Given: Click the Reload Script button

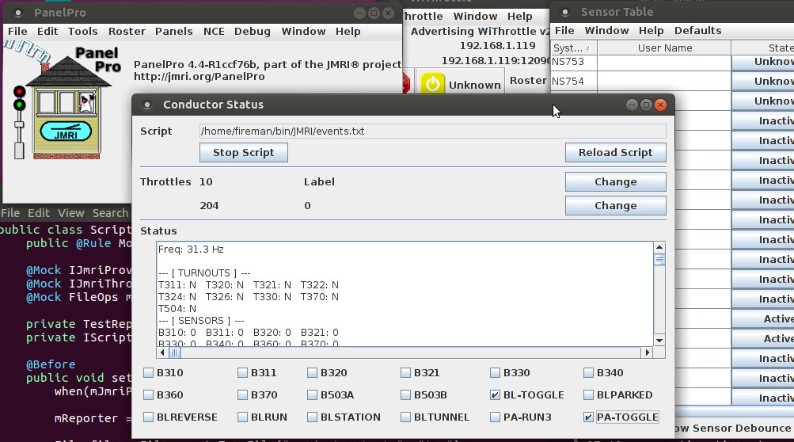Looking at the screenshot, I should click(x=615, y=152).
